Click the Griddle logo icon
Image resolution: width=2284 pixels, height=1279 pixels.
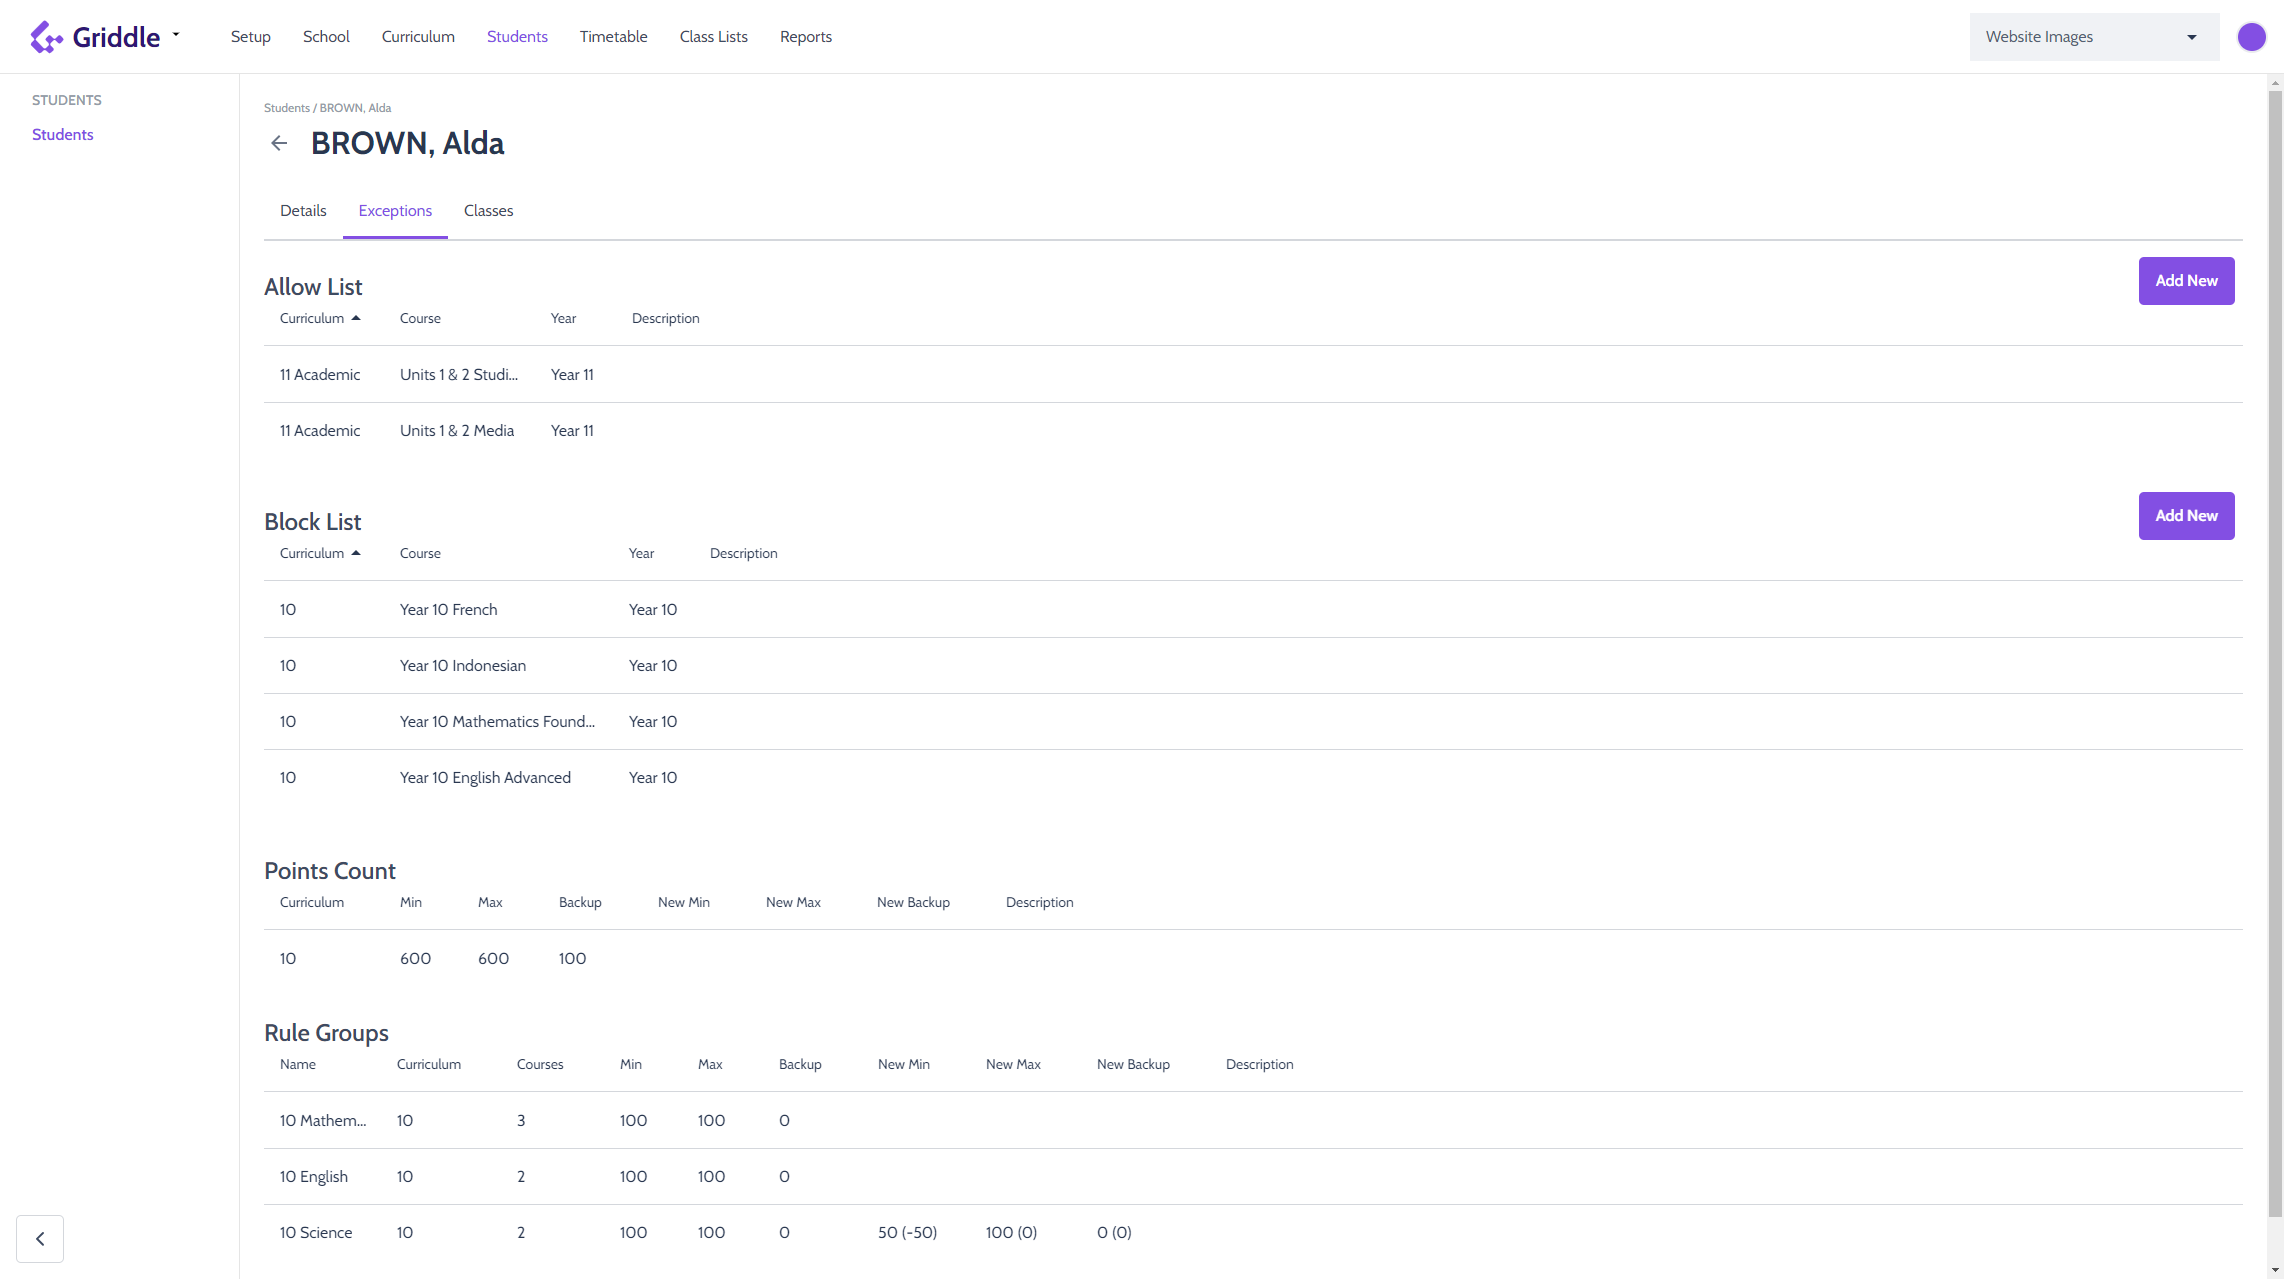click(46, 37)
